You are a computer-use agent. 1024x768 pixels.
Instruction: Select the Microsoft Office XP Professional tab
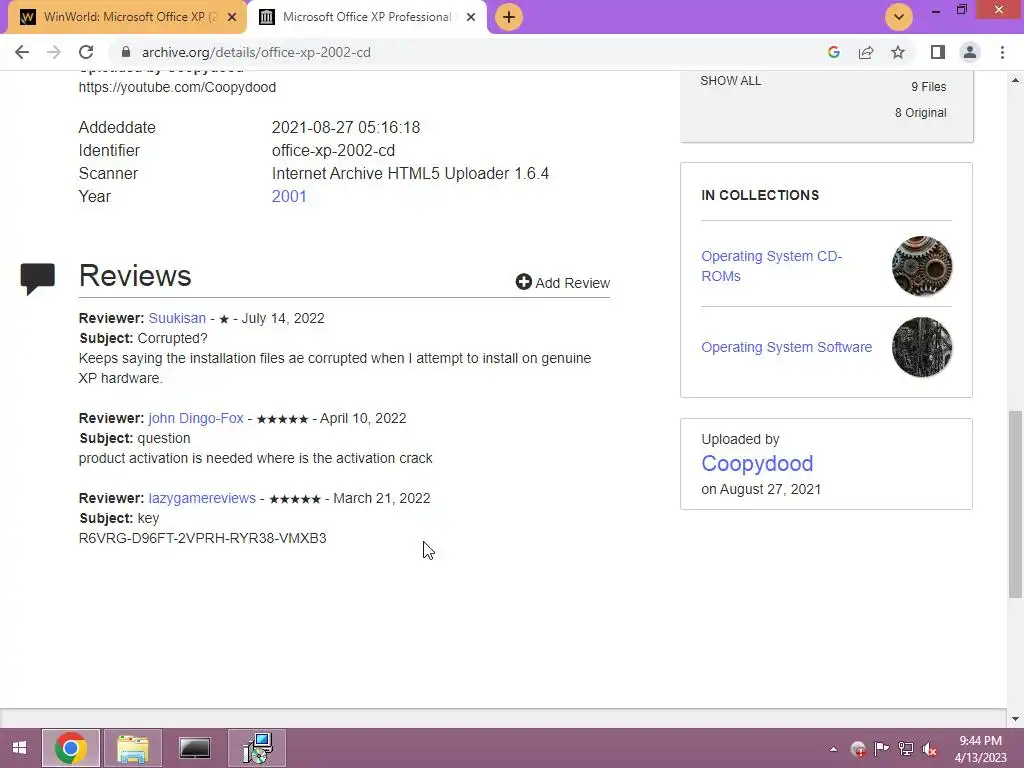coord(368,17)
